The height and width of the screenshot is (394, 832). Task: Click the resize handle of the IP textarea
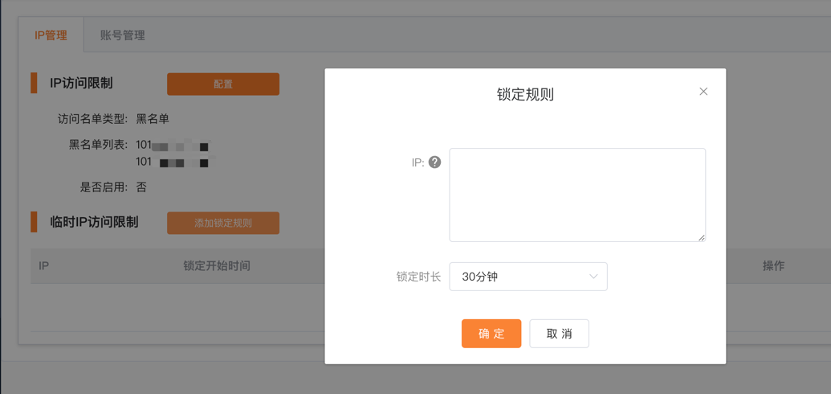click(x=701, y=238)
